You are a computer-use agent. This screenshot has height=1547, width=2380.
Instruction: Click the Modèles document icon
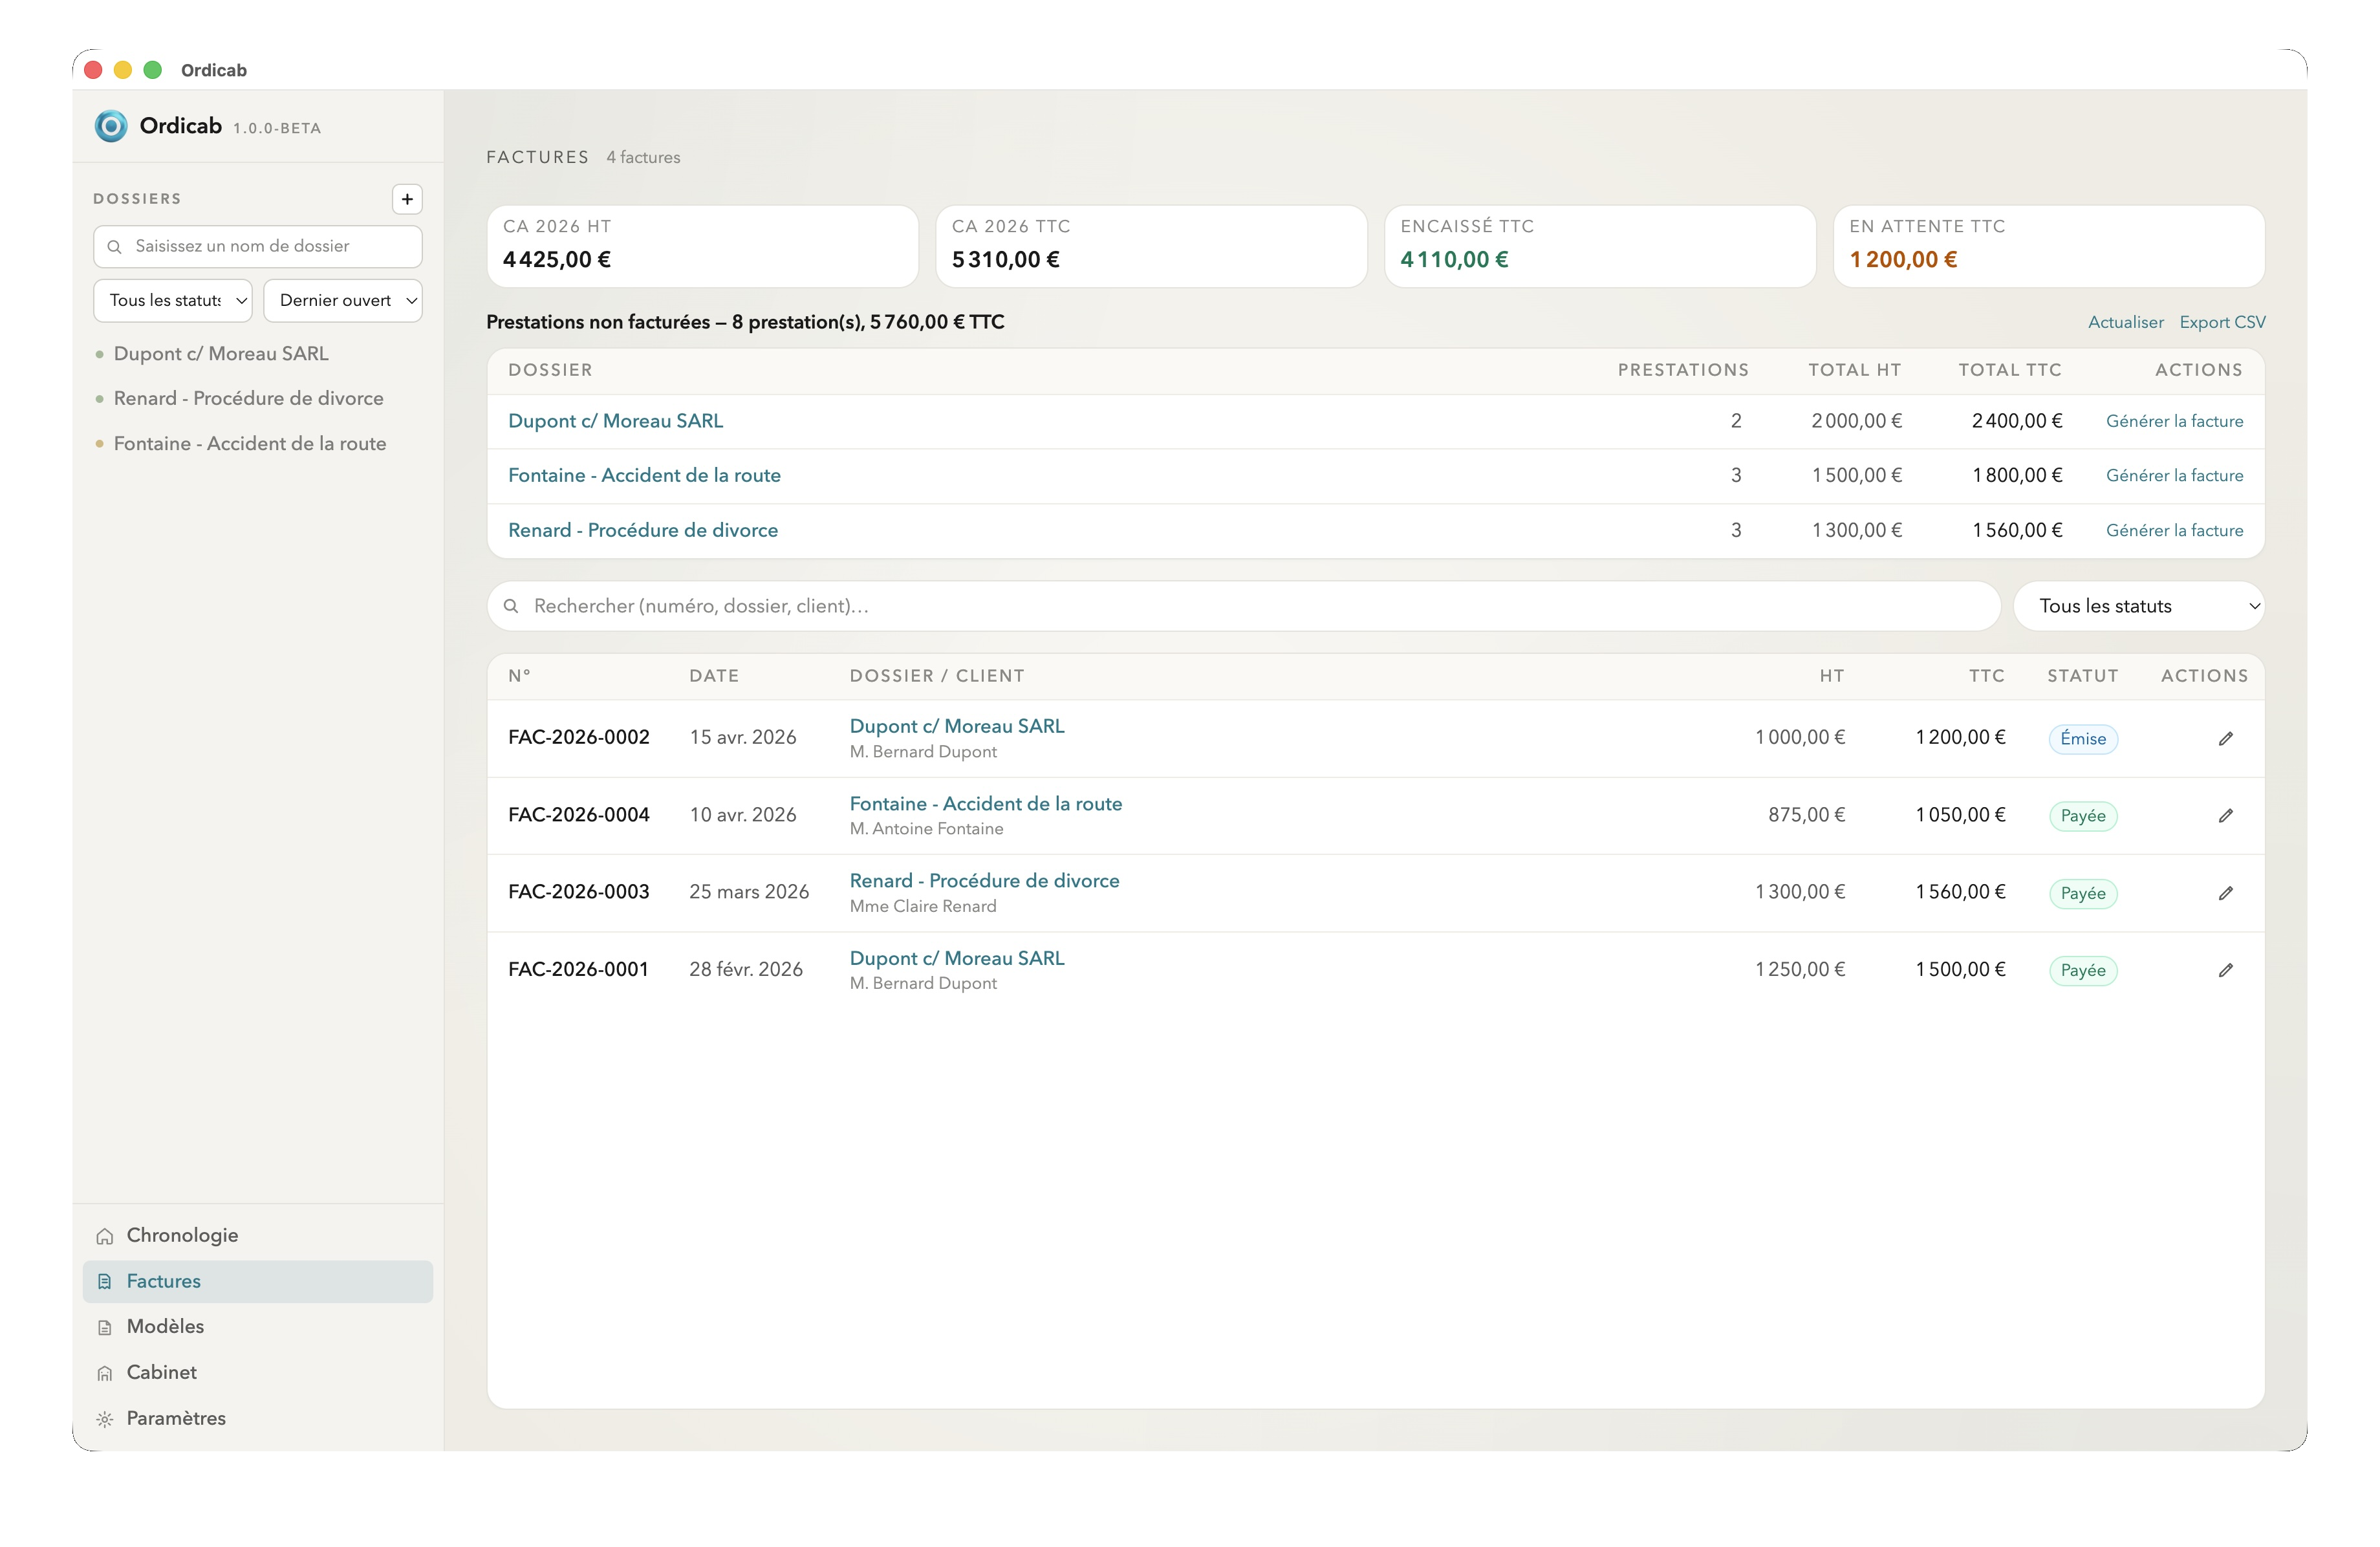(x=105, y=1328)
